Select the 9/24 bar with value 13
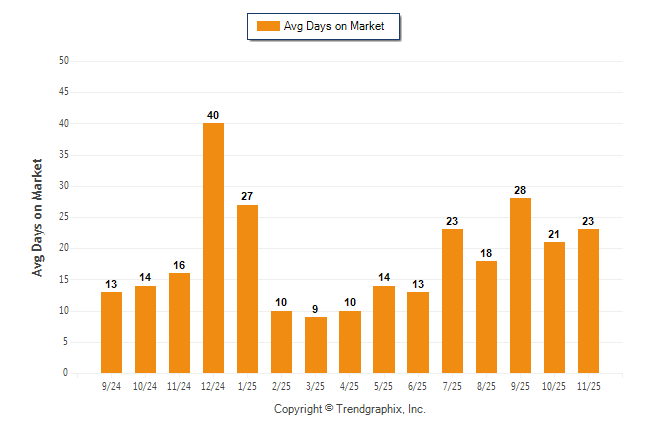This screenshot has height=434, width=646. pos(111,332)
